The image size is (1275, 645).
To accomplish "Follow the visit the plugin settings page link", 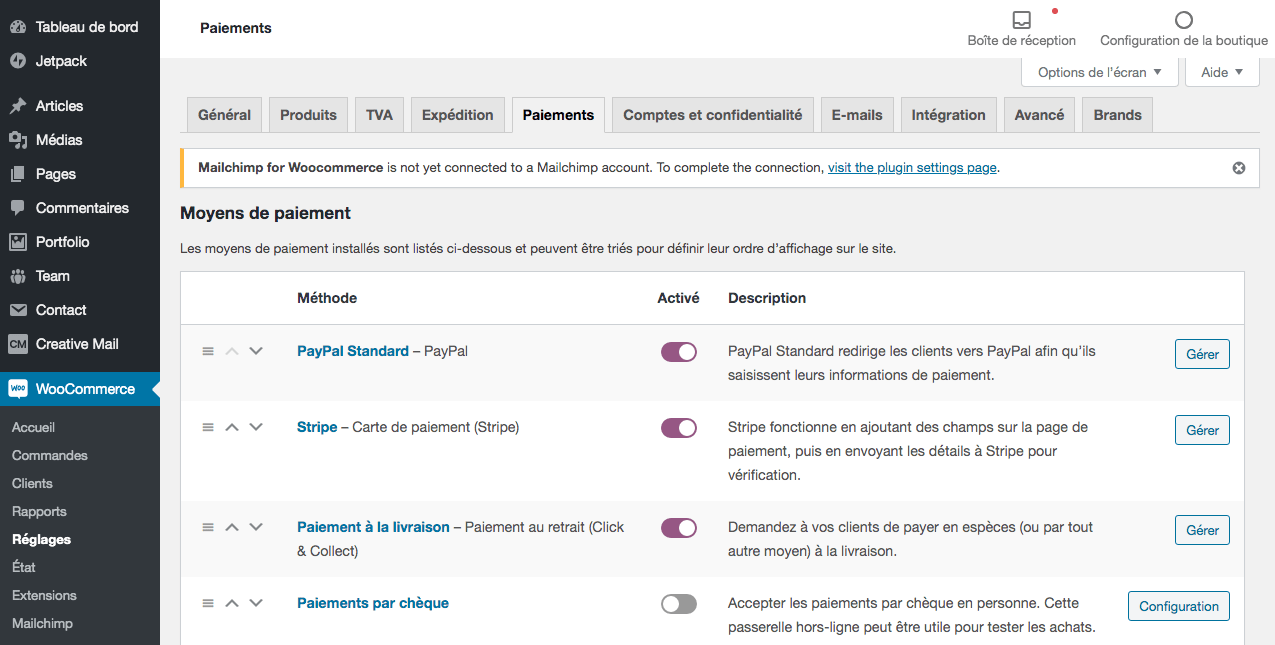I will pos(912,168).
